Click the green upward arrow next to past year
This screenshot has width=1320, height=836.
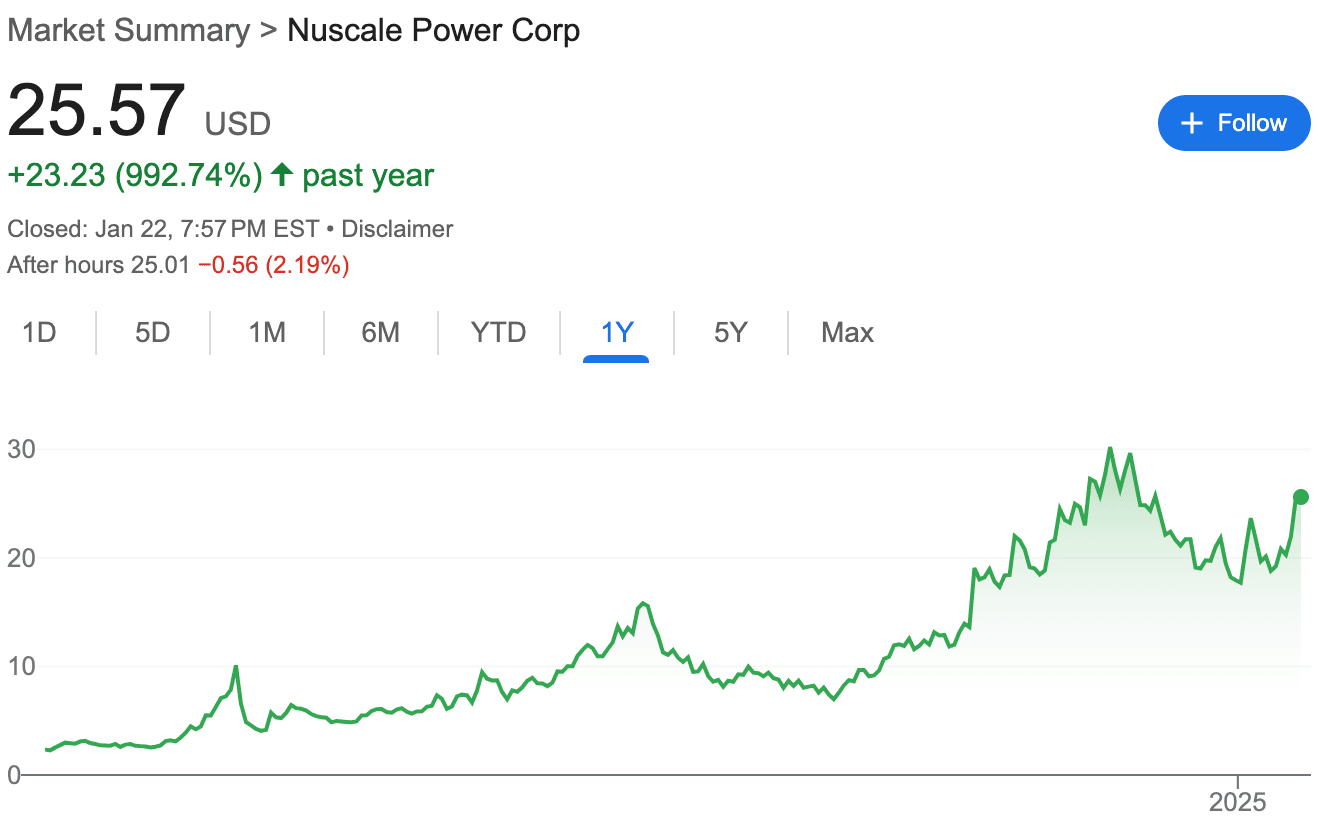[x=281, y=173]
